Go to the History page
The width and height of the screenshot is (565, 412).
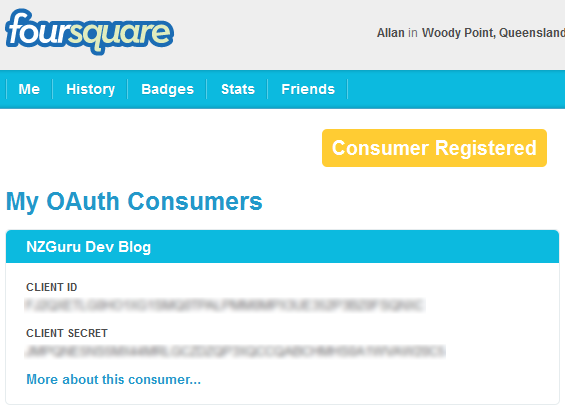tap(90, 89)
